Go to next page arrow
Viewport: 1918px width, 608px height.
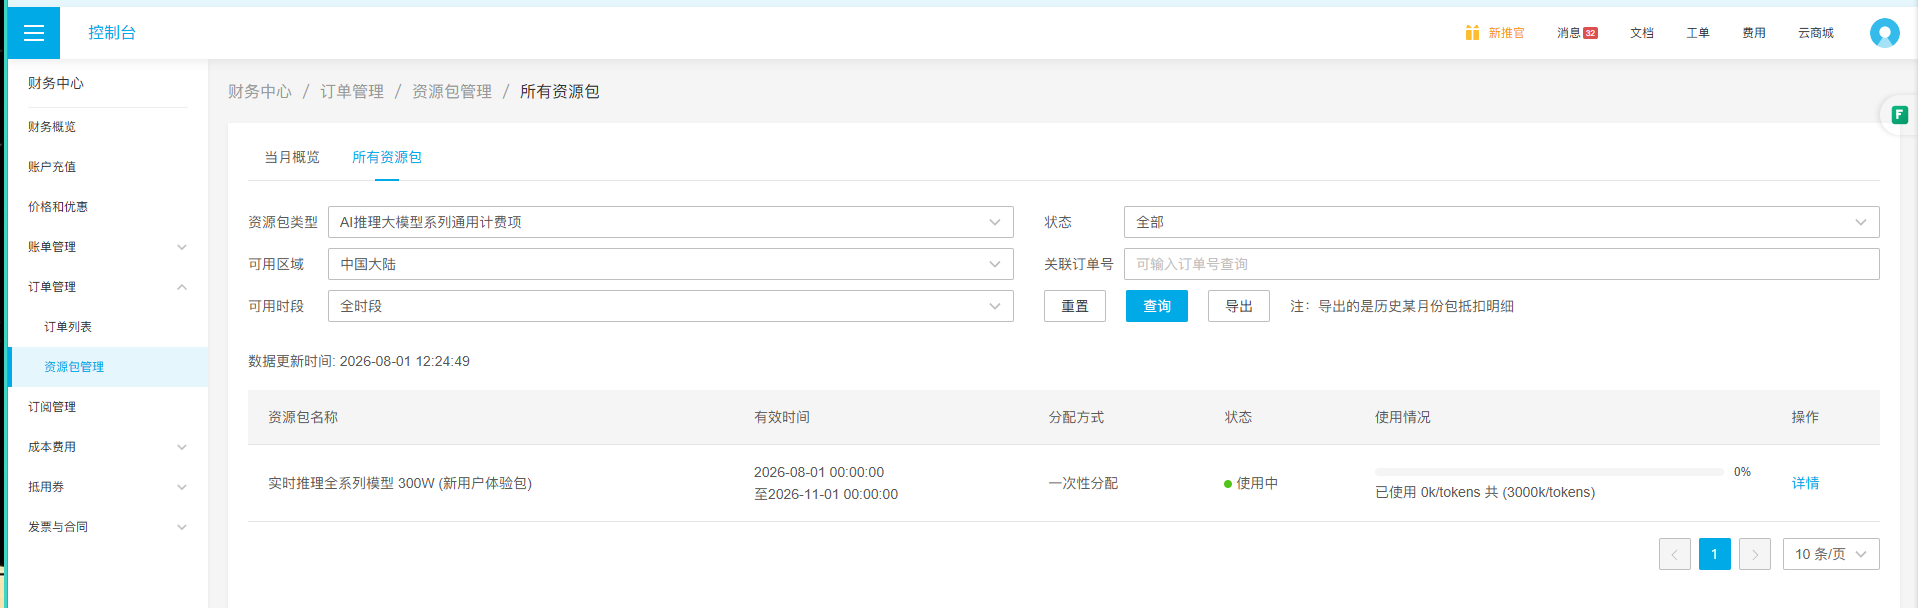[1755, 554]
